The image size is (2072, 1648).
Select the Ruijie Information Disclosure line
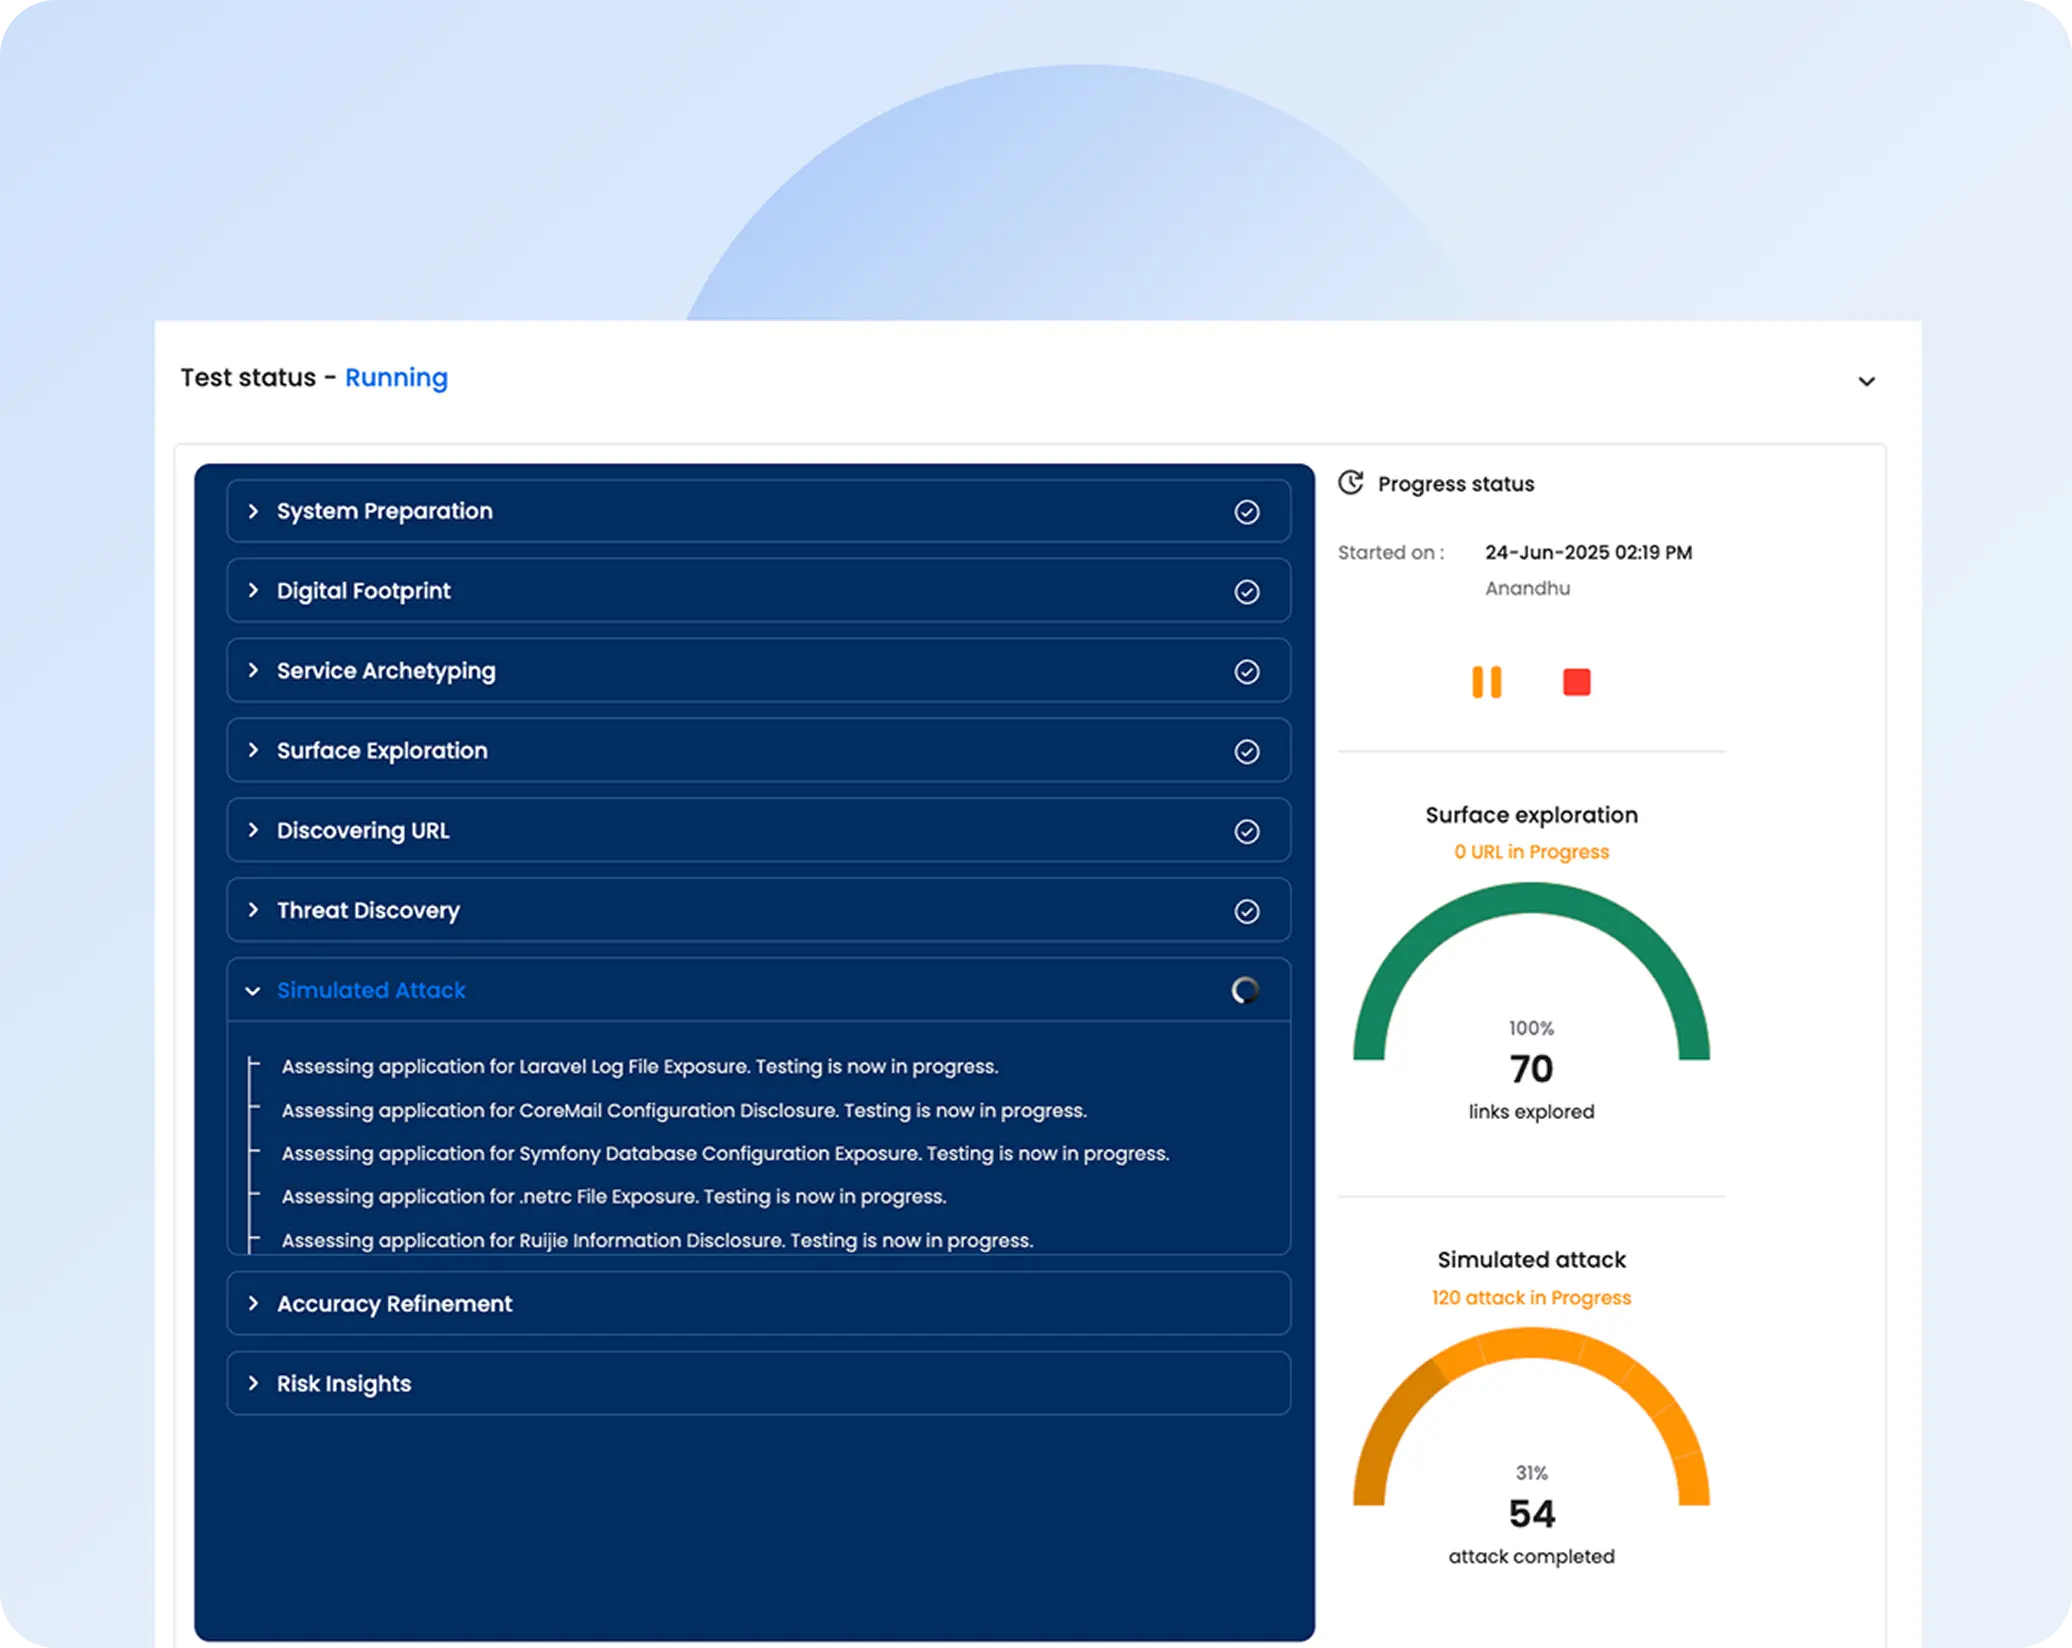click(x=657, y=1240)
